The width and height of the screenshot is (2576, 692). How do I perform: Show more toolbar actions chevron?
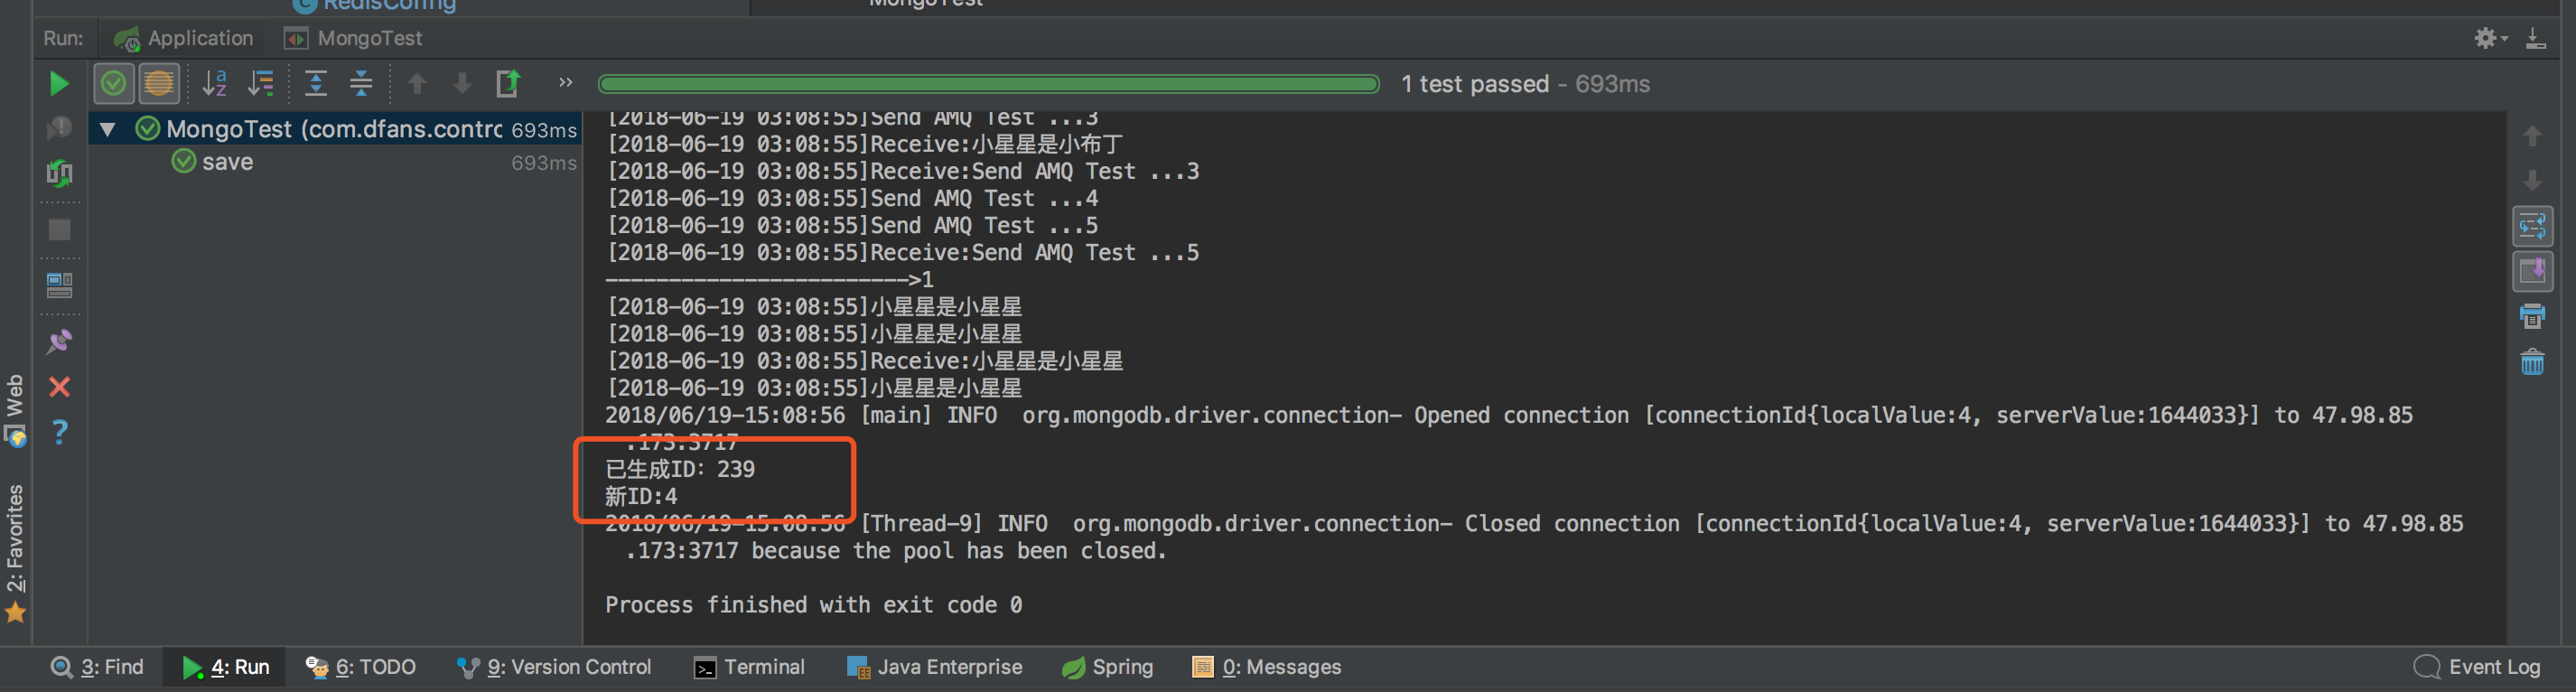(x=566, y=82)
